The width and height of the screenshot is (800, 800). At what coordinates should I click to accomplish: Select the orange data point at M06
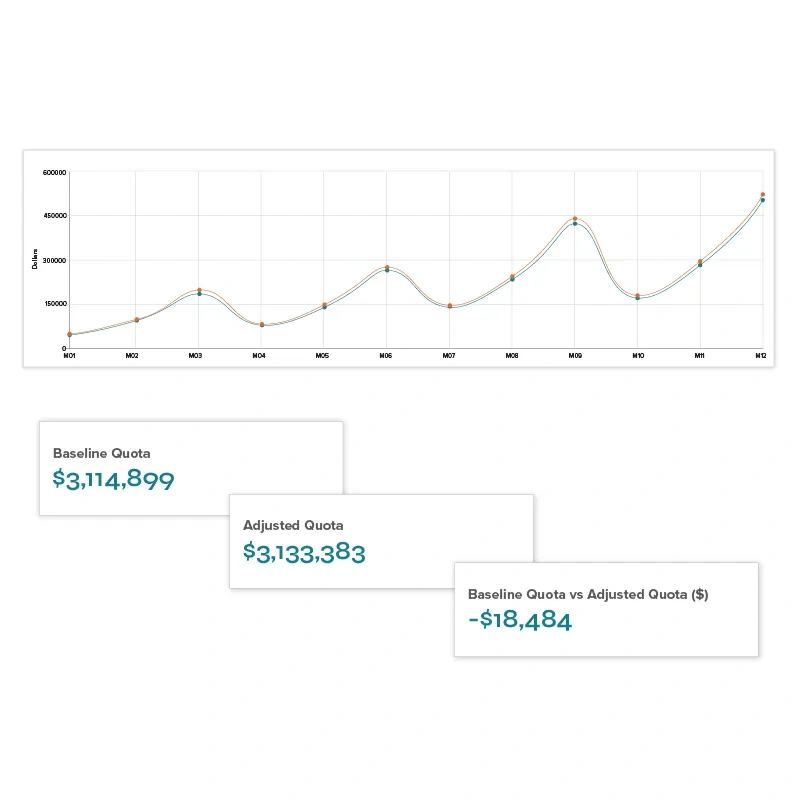387,267
